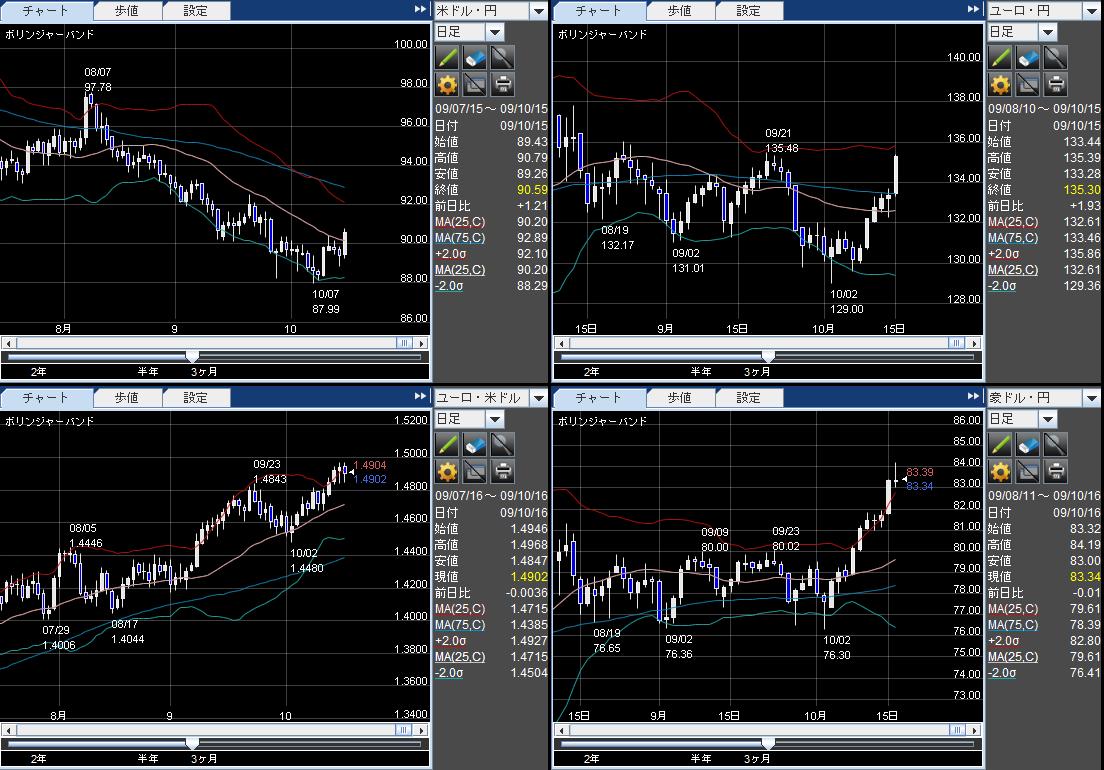Screen dimensions: 1104x770
Task: Toggle the +2.0σ band in USD/JPY legend
Action: point(451,254)
